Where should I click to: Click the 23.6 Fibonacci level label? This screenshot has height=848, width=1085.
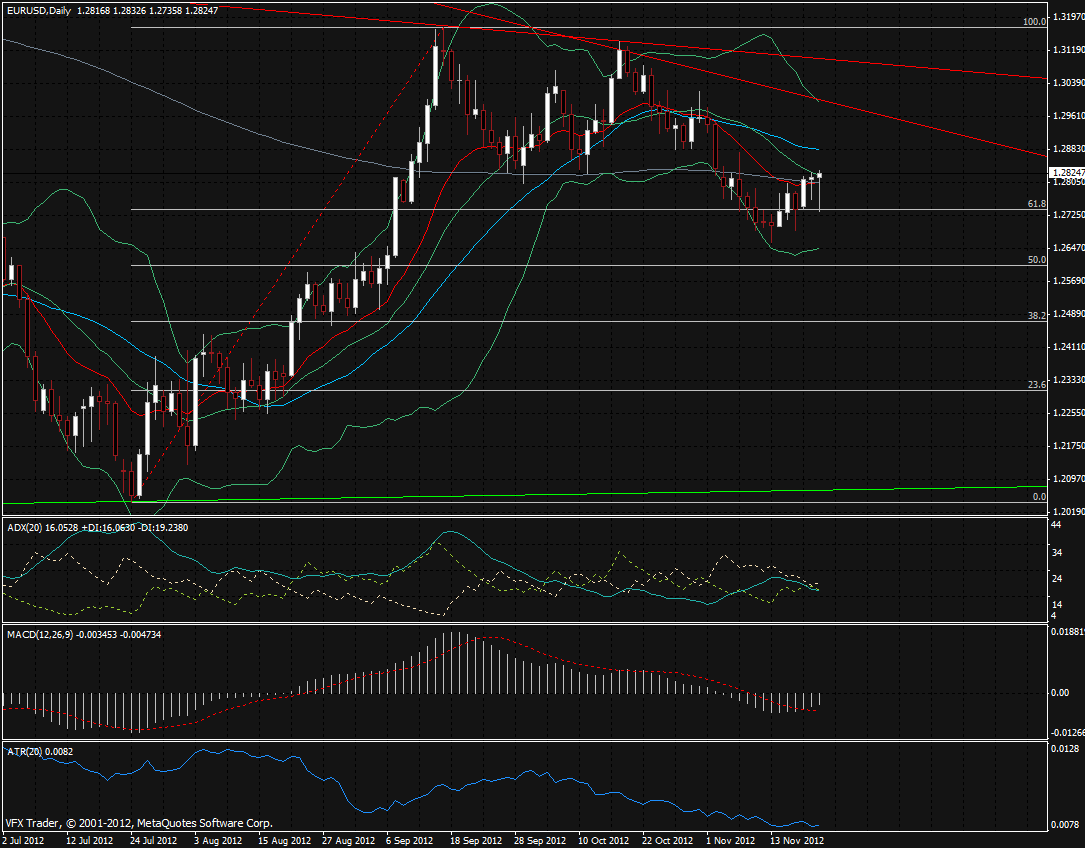1036,384
